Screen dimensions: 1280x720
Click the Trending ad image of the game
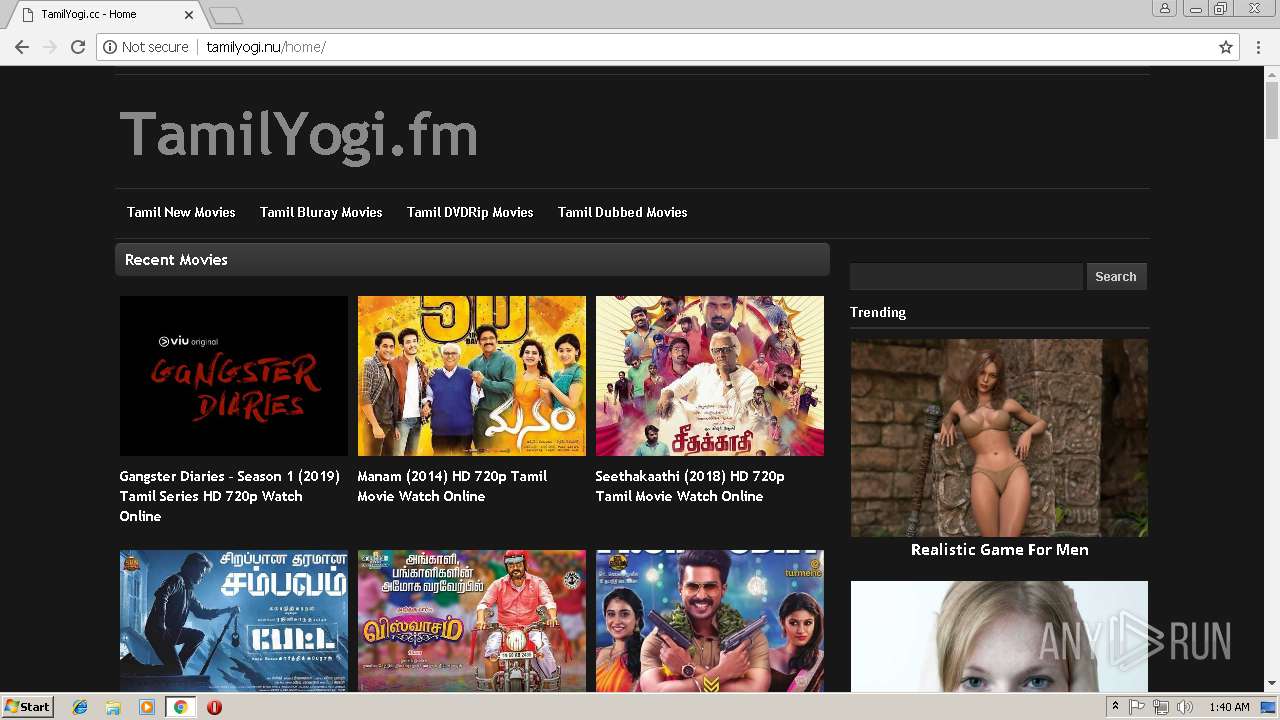[x=999, y=437]
